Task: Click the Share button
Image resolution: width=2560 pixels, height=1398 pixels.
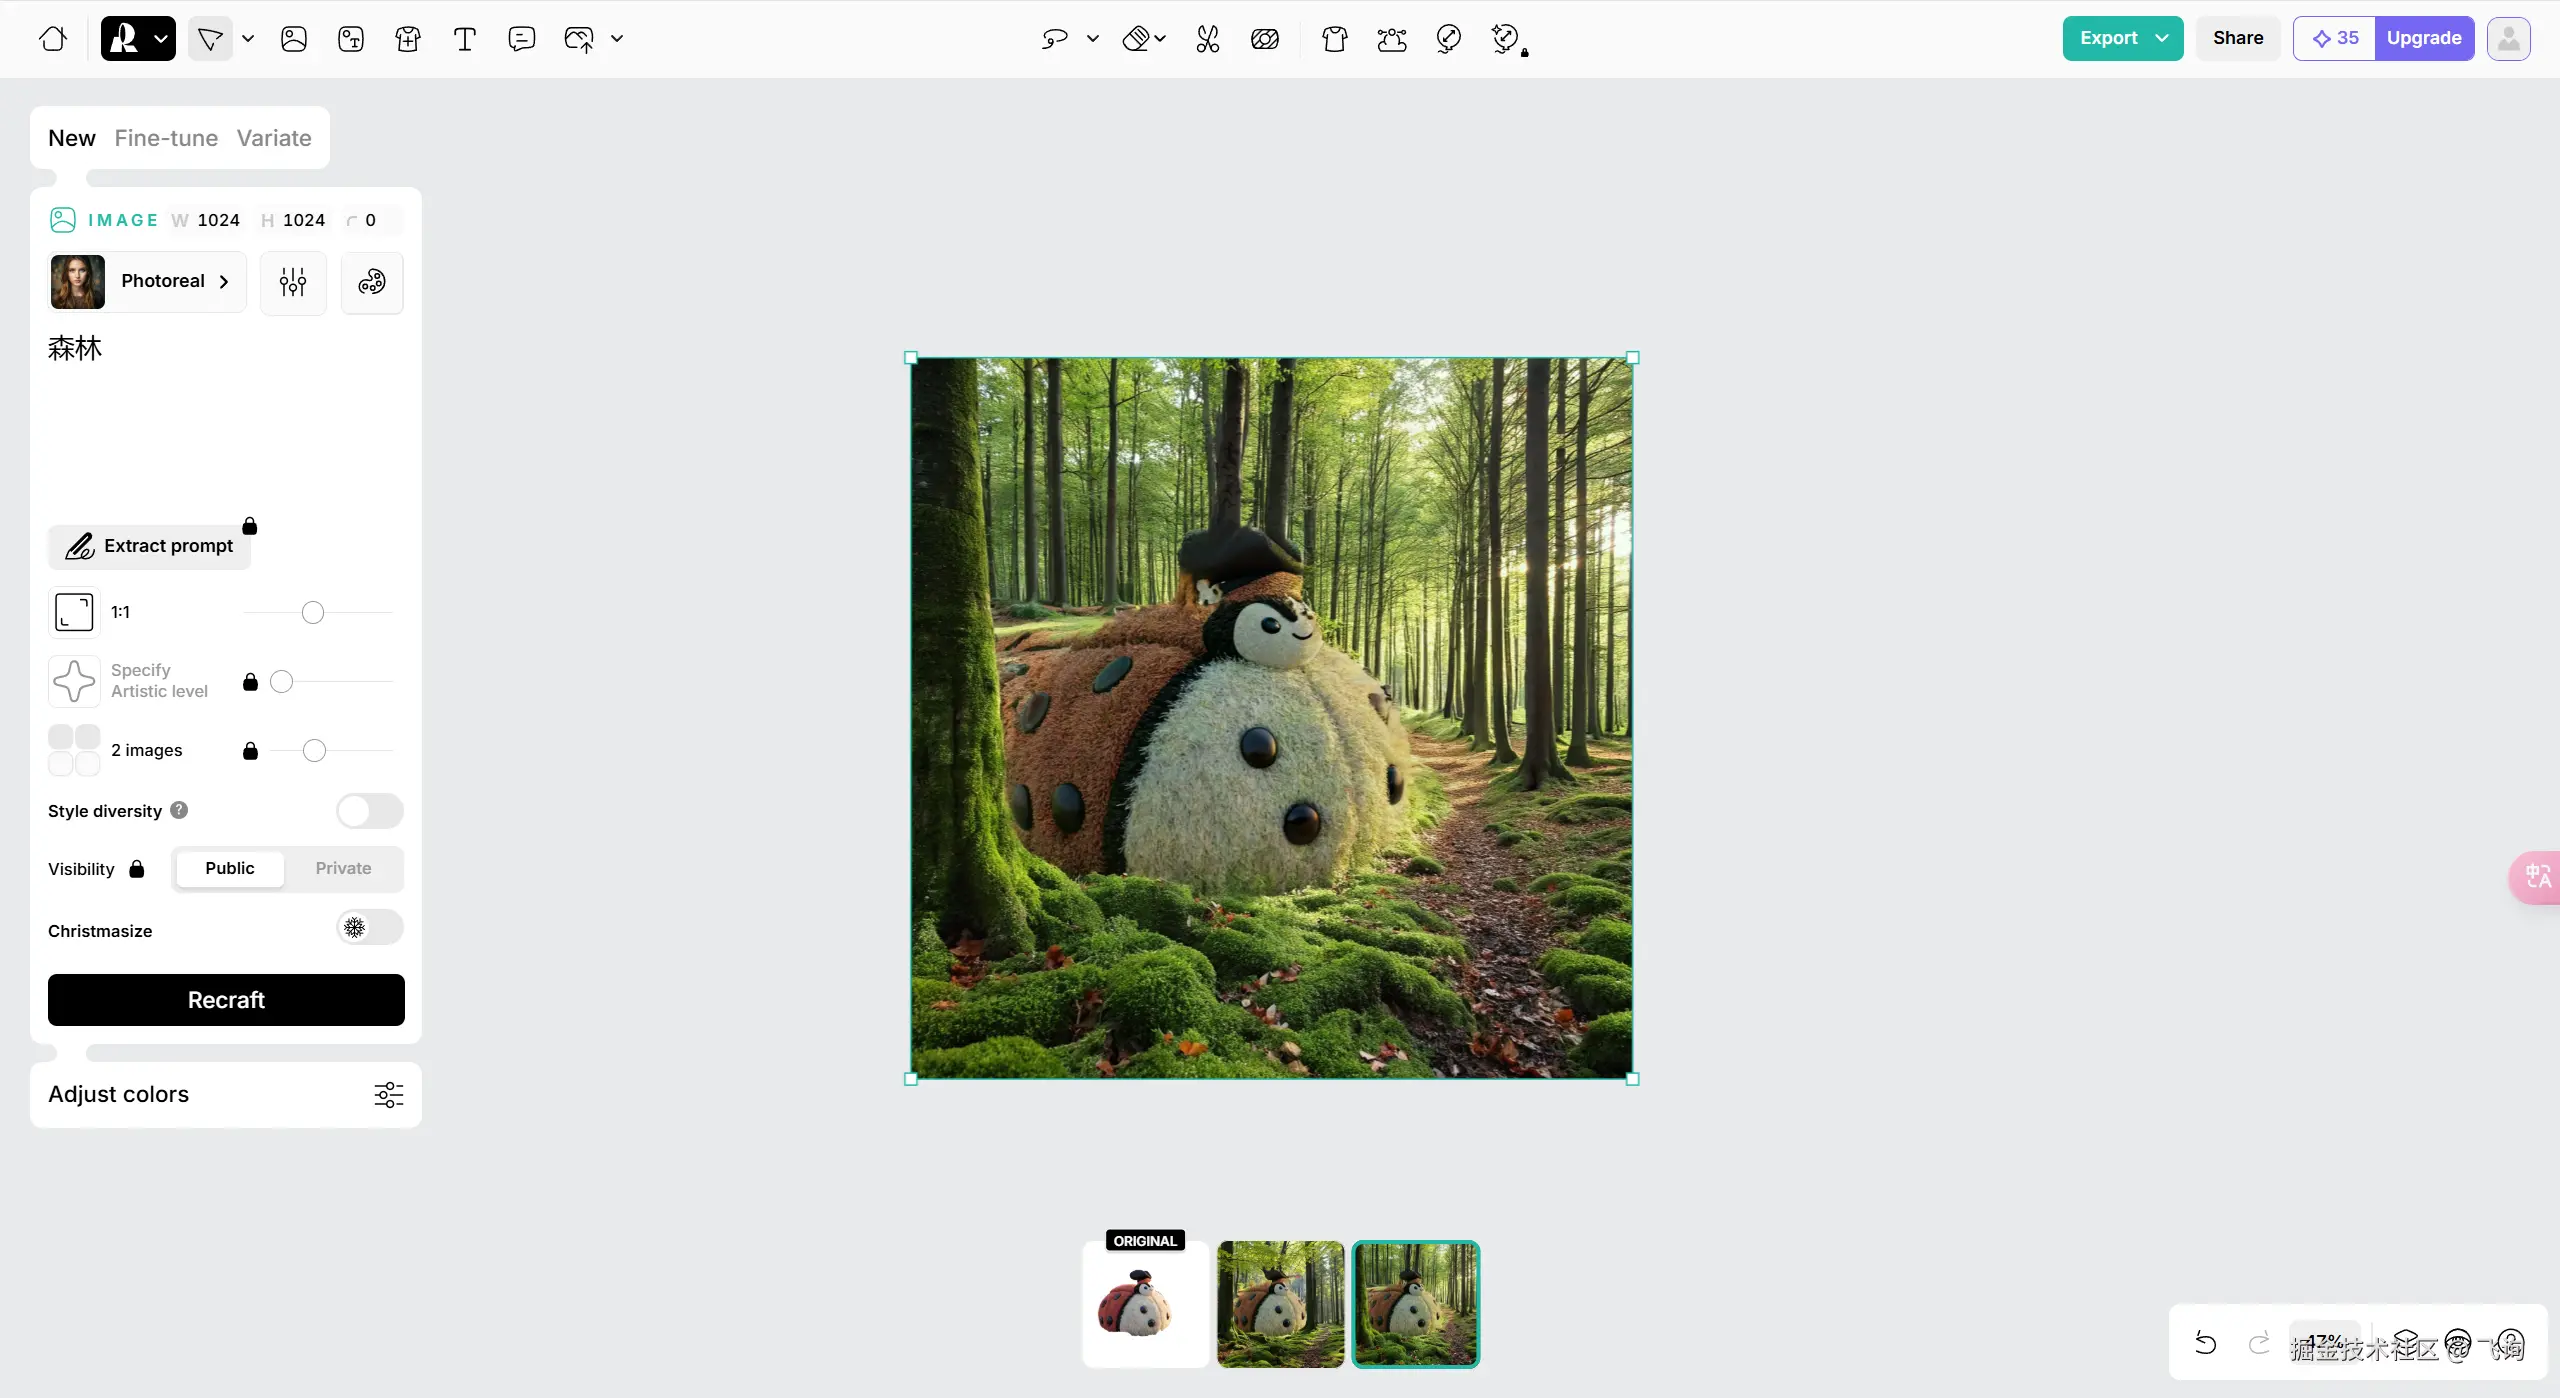Action: click(2237, 38)
